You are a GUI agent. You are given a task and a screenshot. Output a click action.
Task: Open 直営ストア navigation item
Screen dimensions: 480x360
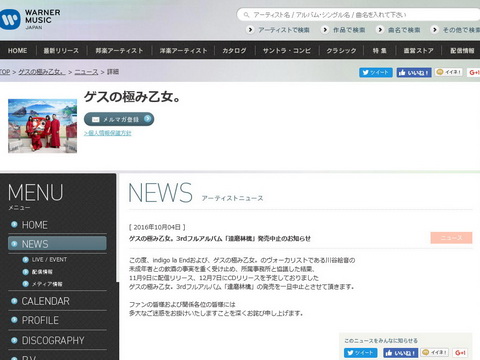point(419,51)
